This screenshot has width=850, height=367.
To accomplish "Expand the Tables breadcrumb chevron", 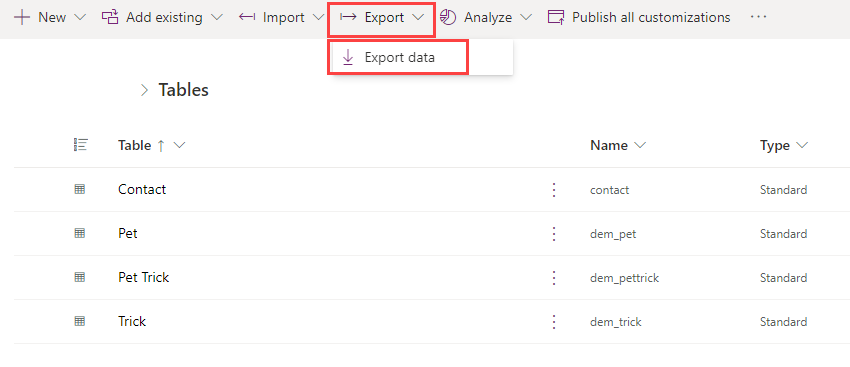I will pos(144,90).
